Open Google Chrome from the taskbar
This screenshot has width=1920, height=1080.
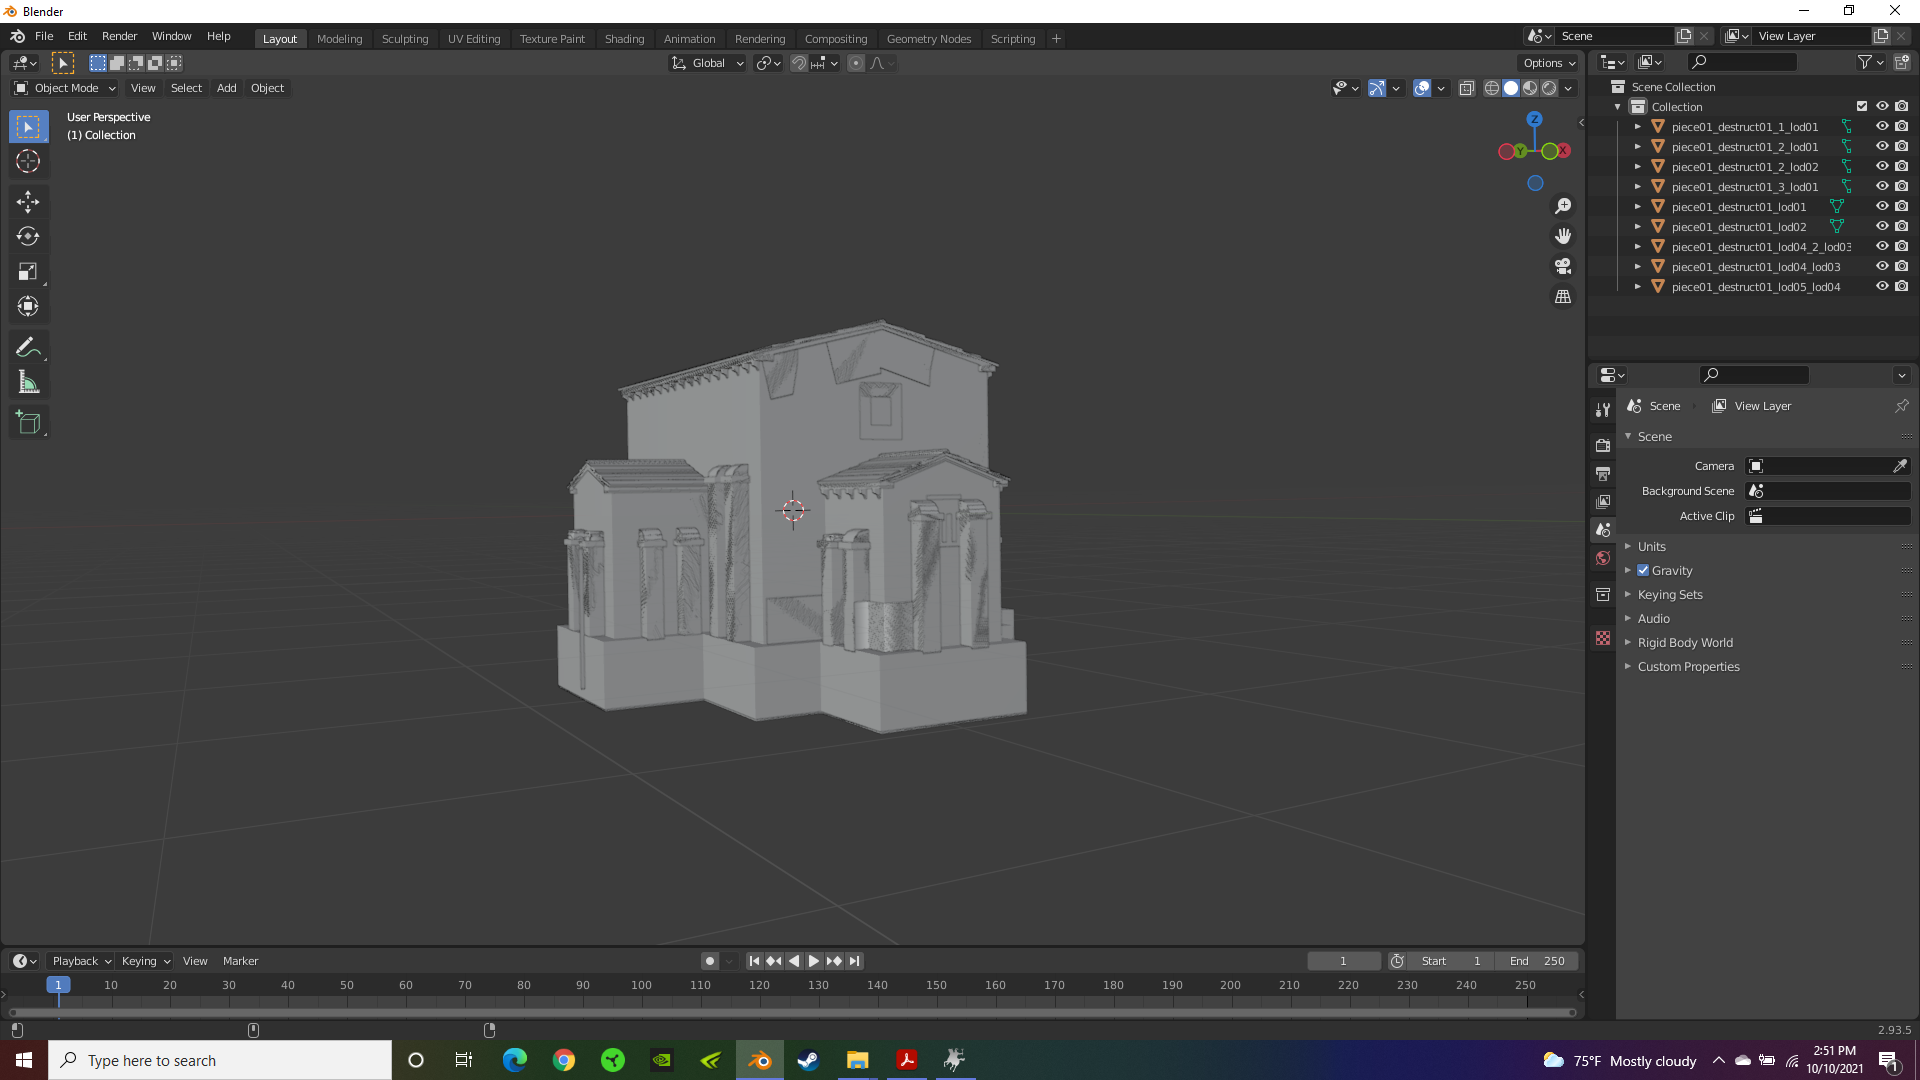(x=564, y=1060)
